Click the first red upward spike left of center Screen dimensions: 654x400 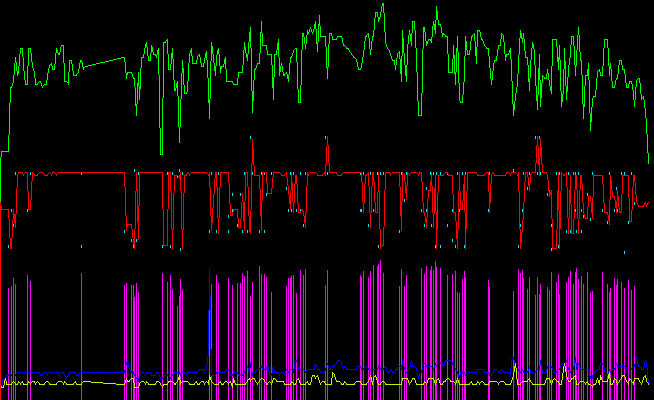[253, 145]
